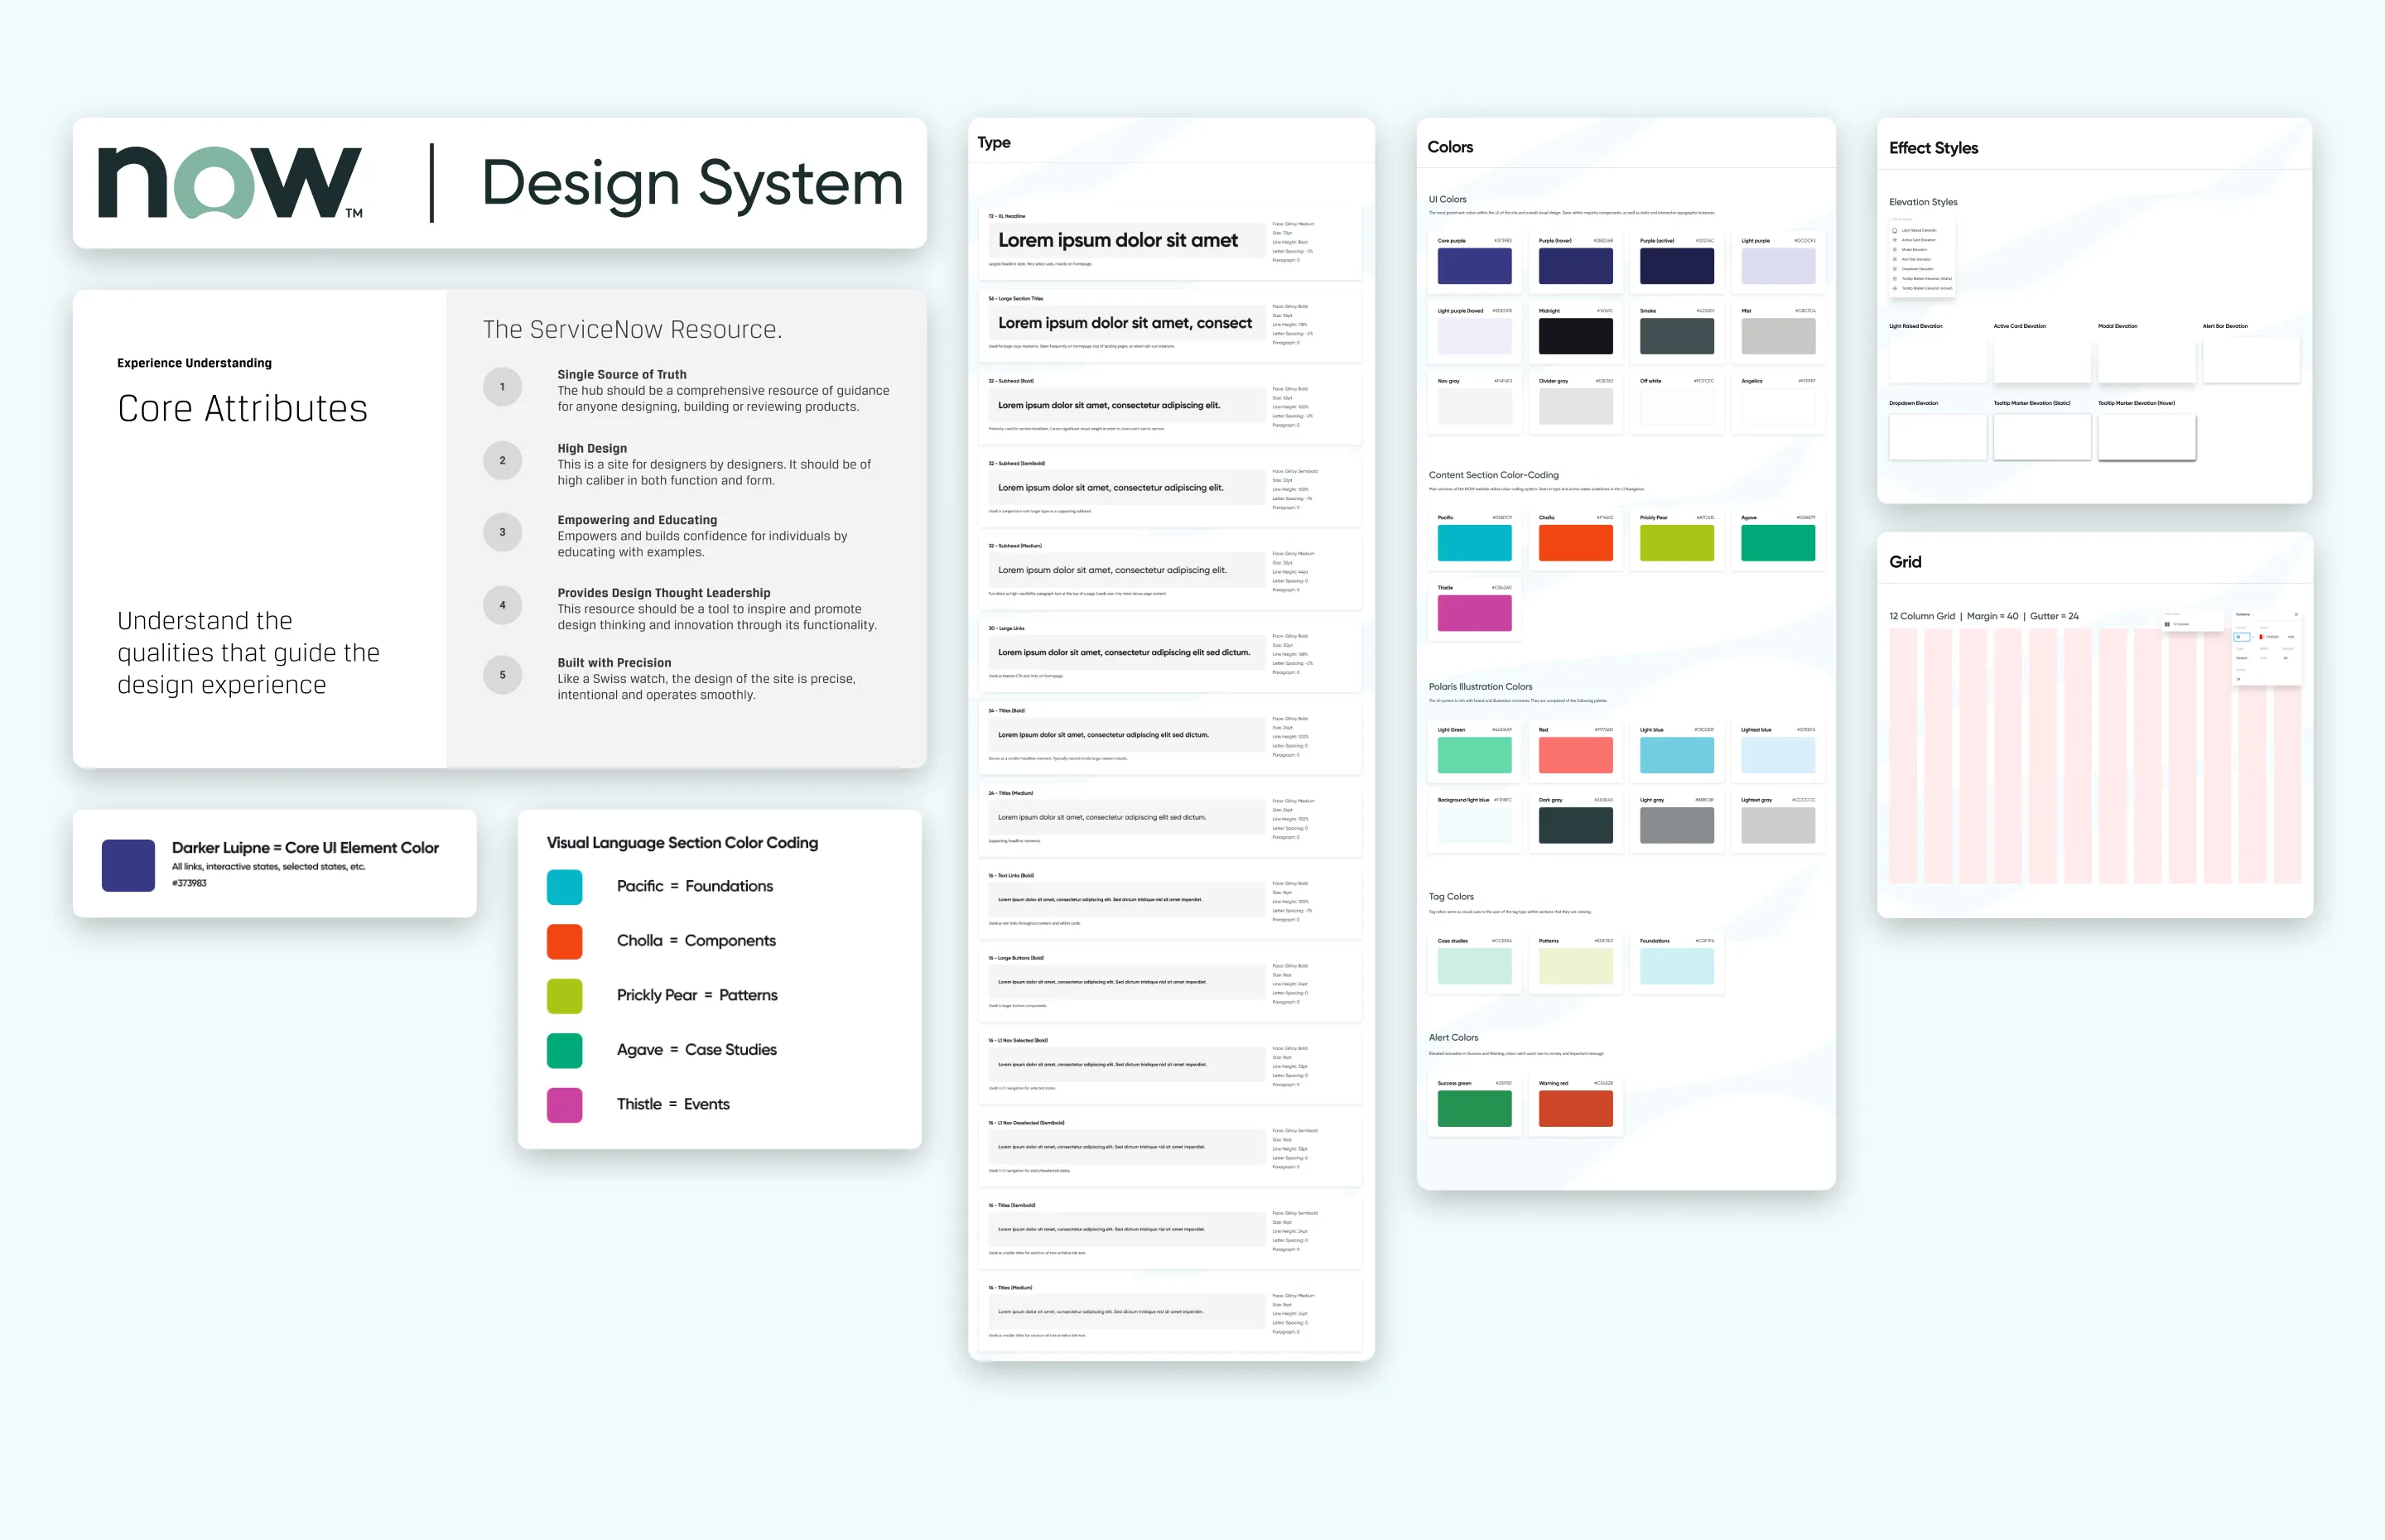Select the Divider gray swatch
The width and height of the screenshot is (2385, 1540).
pos(1575,407)
